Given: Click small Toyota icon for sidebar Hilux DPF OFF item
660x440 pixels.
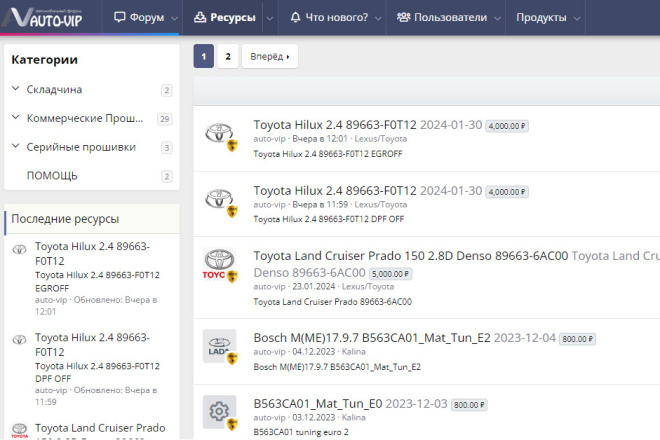Looking at the screenshot, I should (x=19, y=340).
